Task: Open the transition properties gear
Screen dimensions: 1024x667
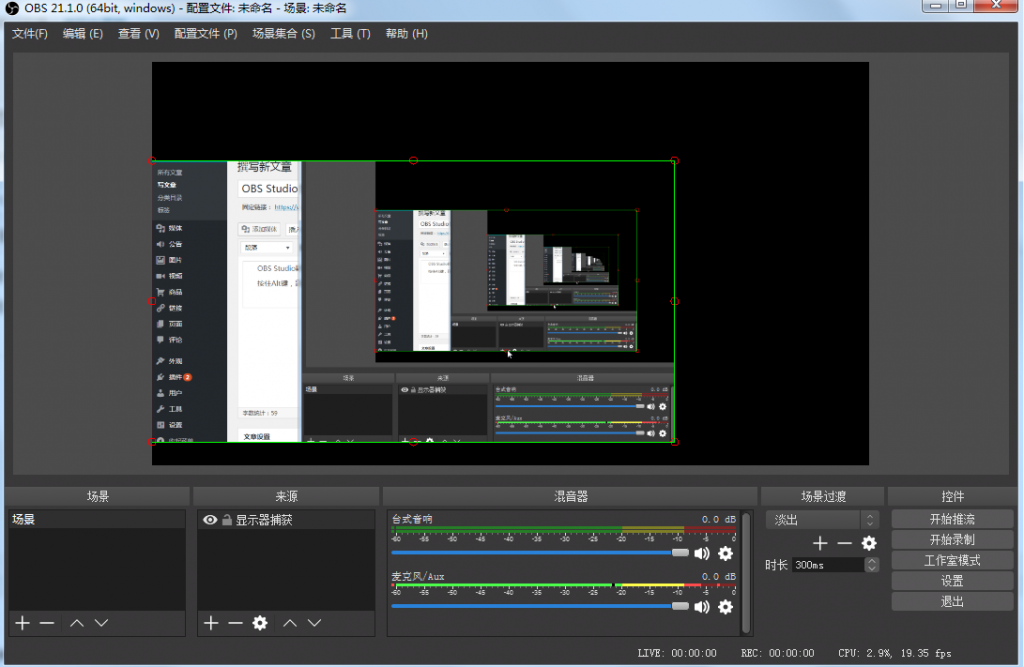Action: (869, 544)
